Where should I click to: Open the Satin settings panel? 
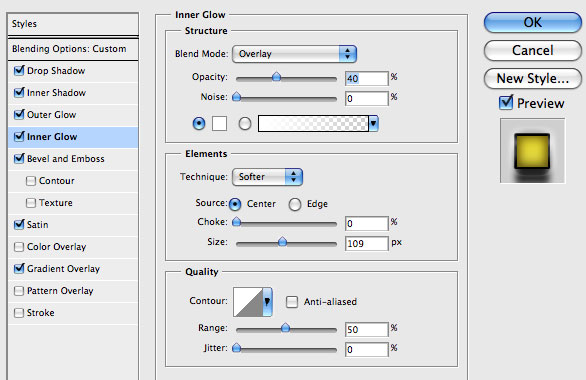tap(37, 225)
